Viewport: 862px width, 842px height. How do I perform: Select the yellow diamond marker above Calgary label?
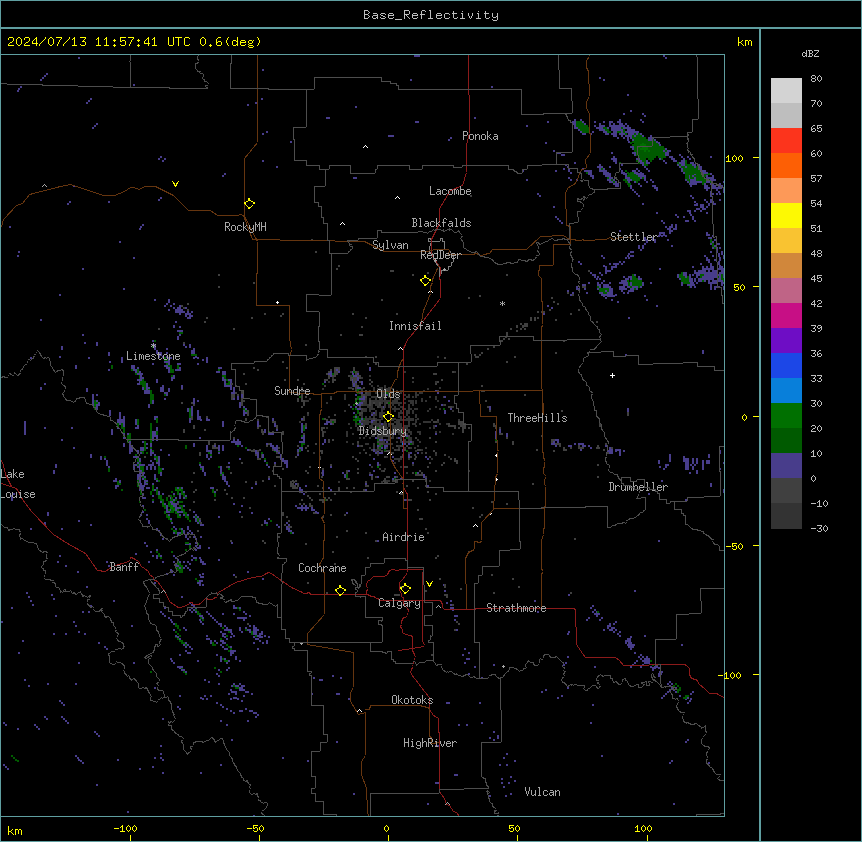pyautogui.click(x=405, y=589)
